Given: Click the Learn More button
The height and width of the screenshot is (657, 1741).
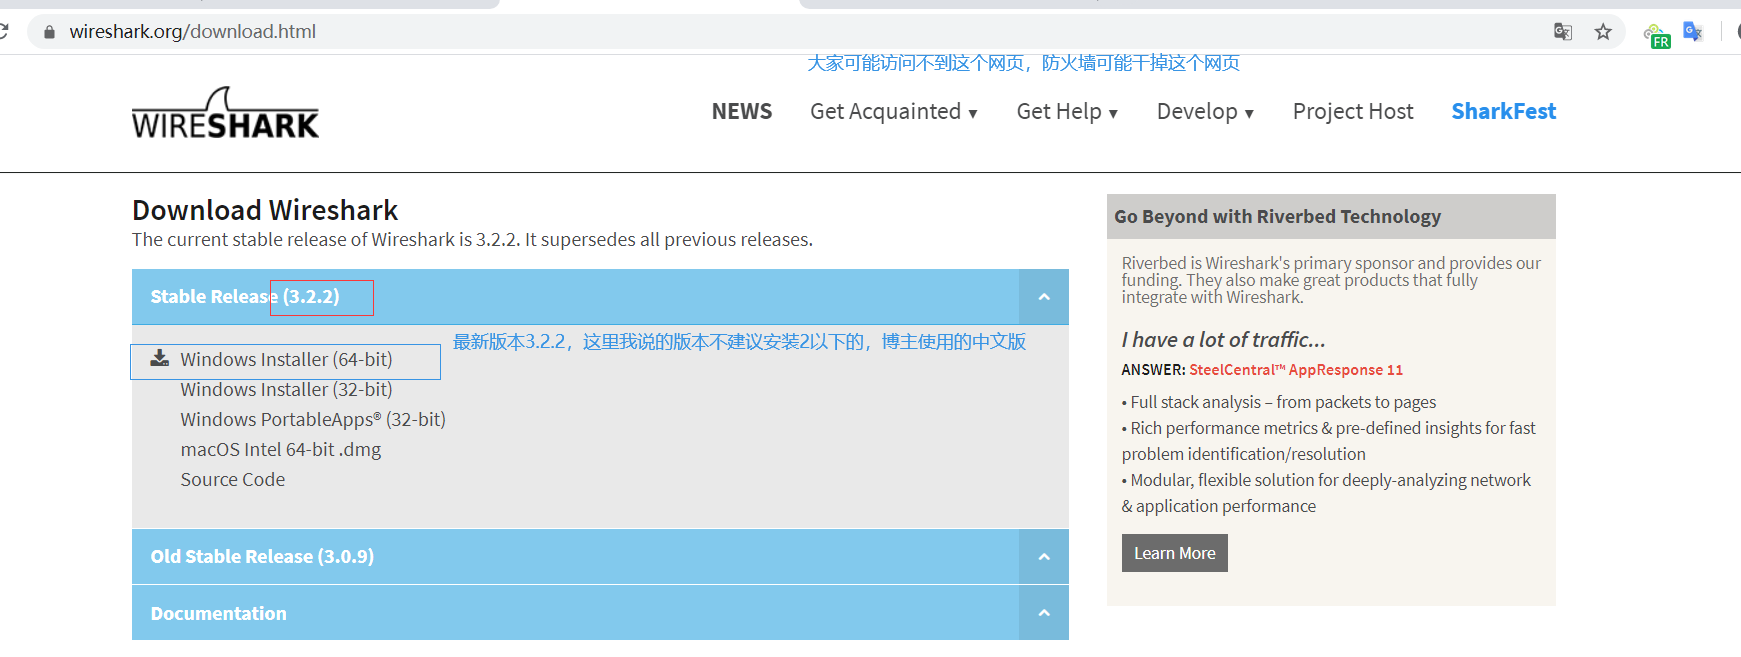Looking at the screenshot, I should click(1175, 553).
